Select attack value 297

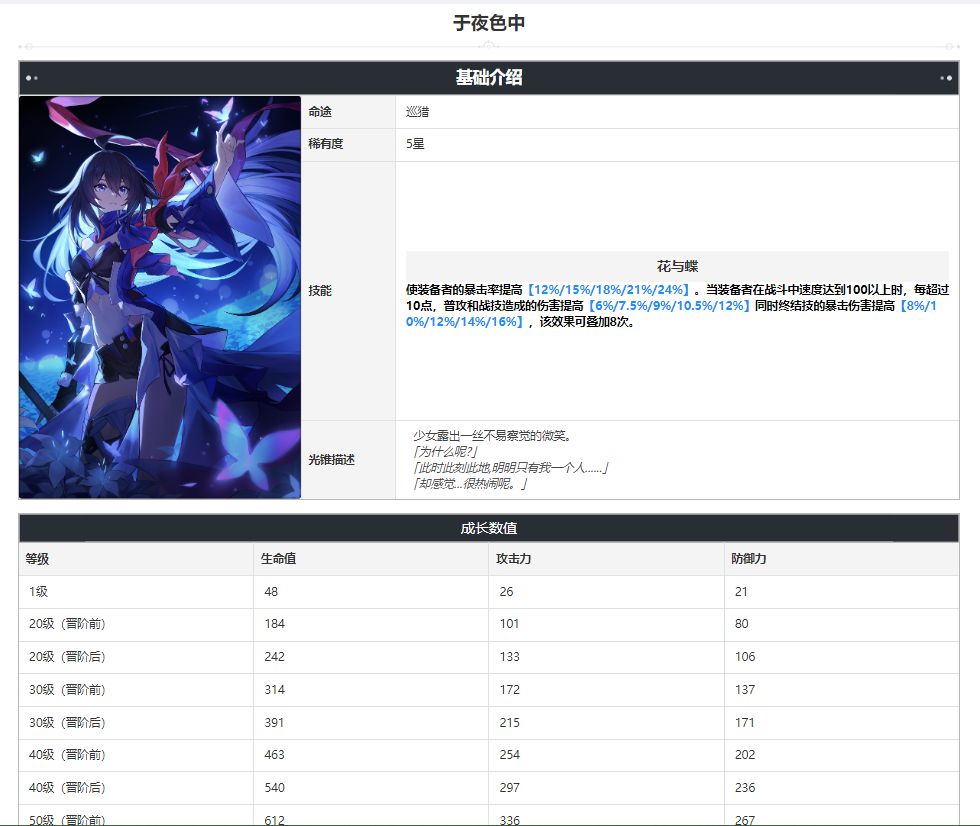pyautogui.click(x=509, y=788)
